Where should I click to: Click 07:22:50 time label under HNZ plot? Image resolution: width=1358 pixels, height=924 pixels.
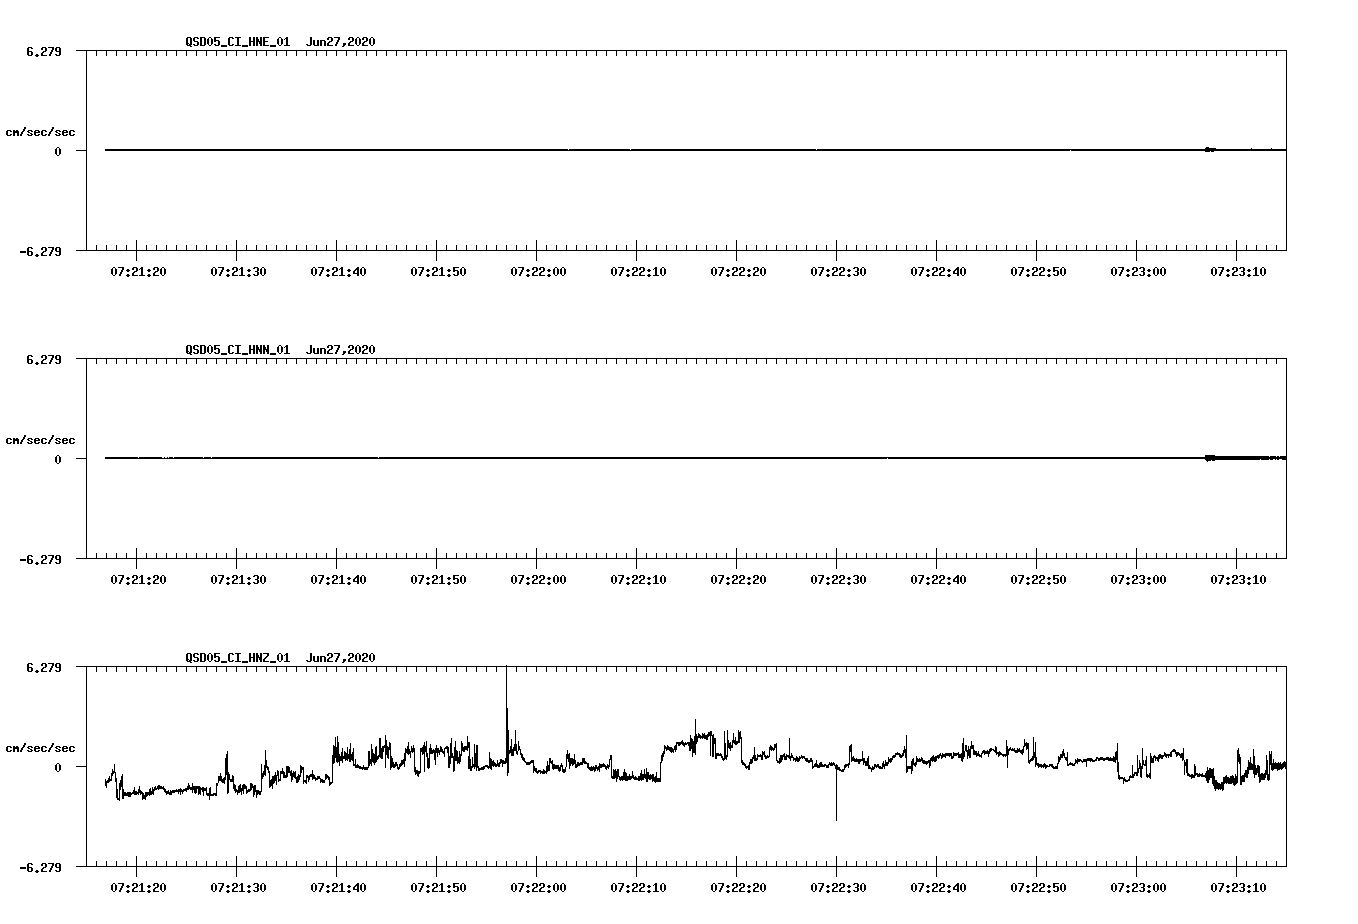(1038, 887)
